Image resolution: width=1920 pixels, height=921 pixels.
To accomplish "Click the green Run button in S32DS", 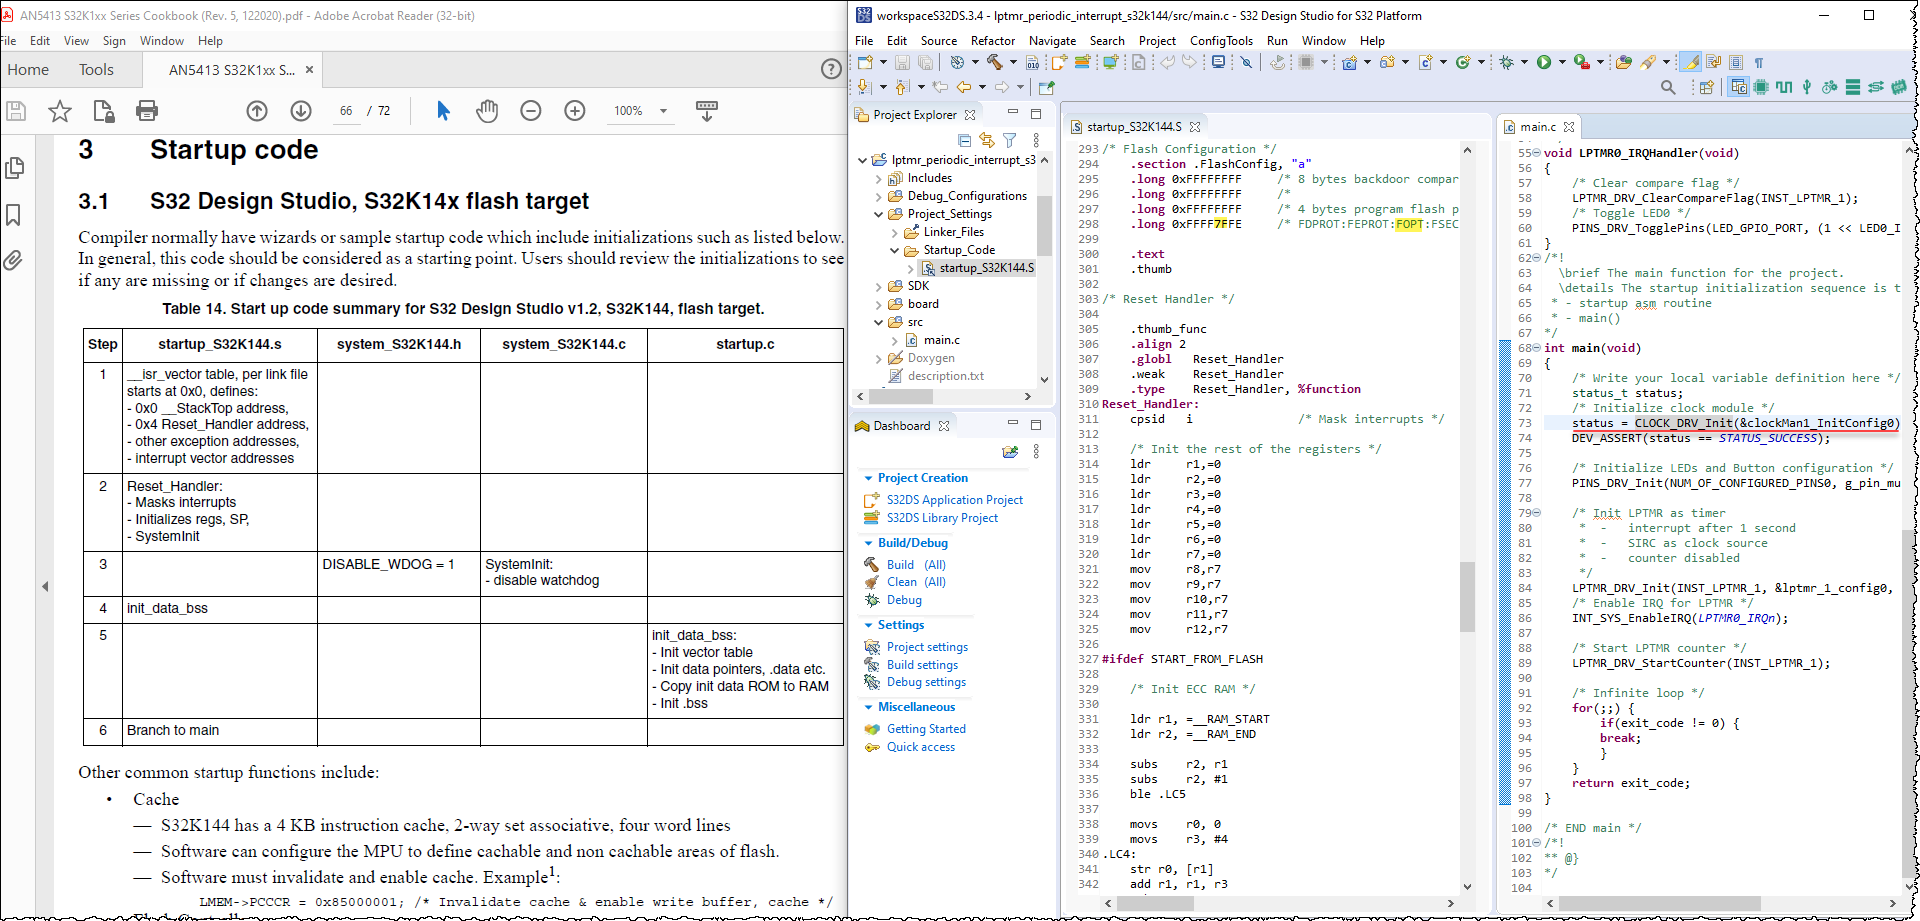I will 1544,62.
